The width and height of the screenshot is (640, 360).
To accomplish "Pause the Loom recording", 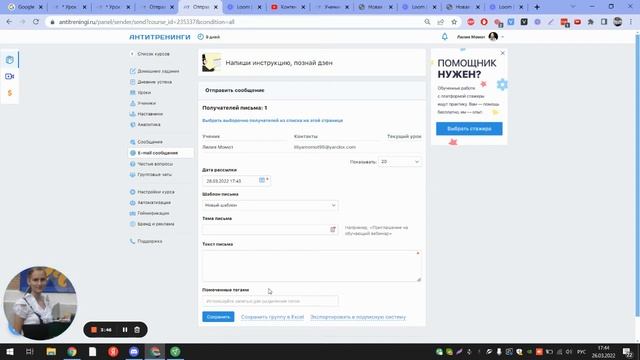I will coord(125,329).
